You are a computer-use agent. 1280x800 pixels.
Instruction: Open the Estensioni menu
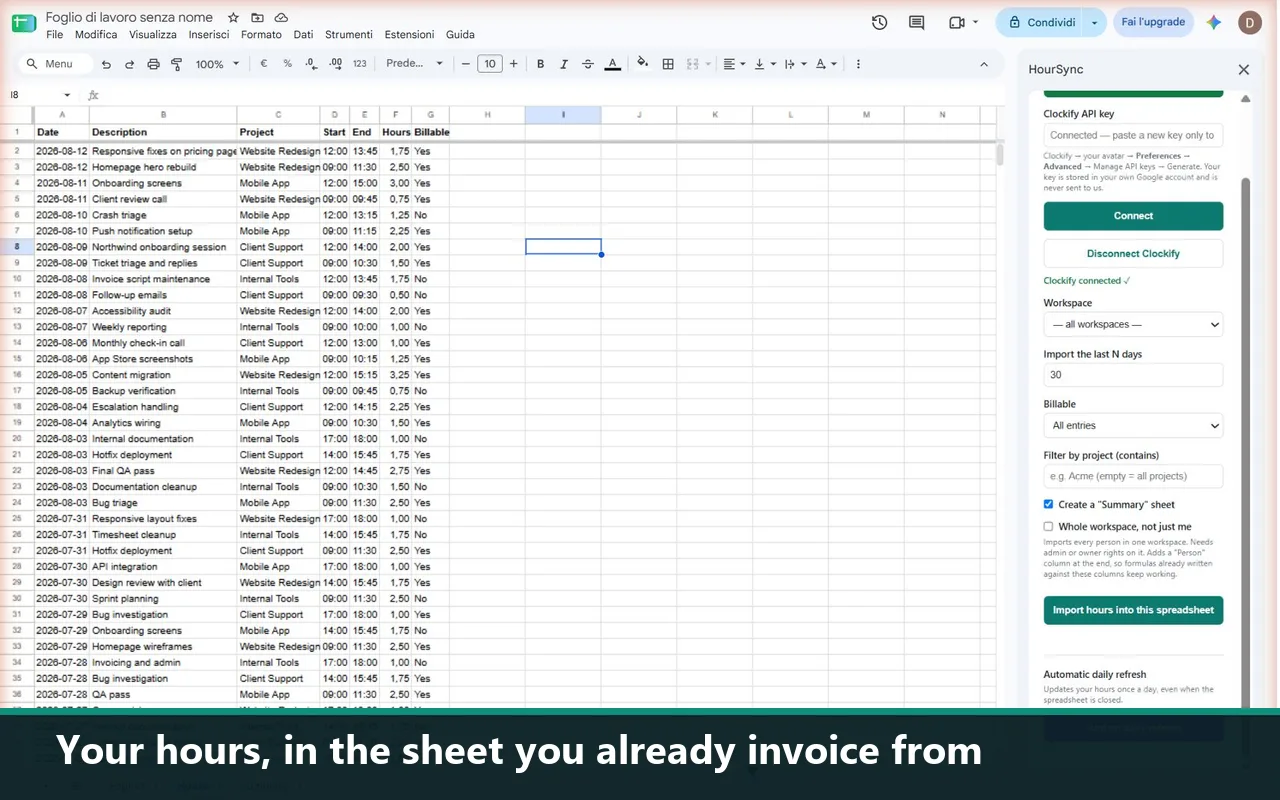[409, 35]
